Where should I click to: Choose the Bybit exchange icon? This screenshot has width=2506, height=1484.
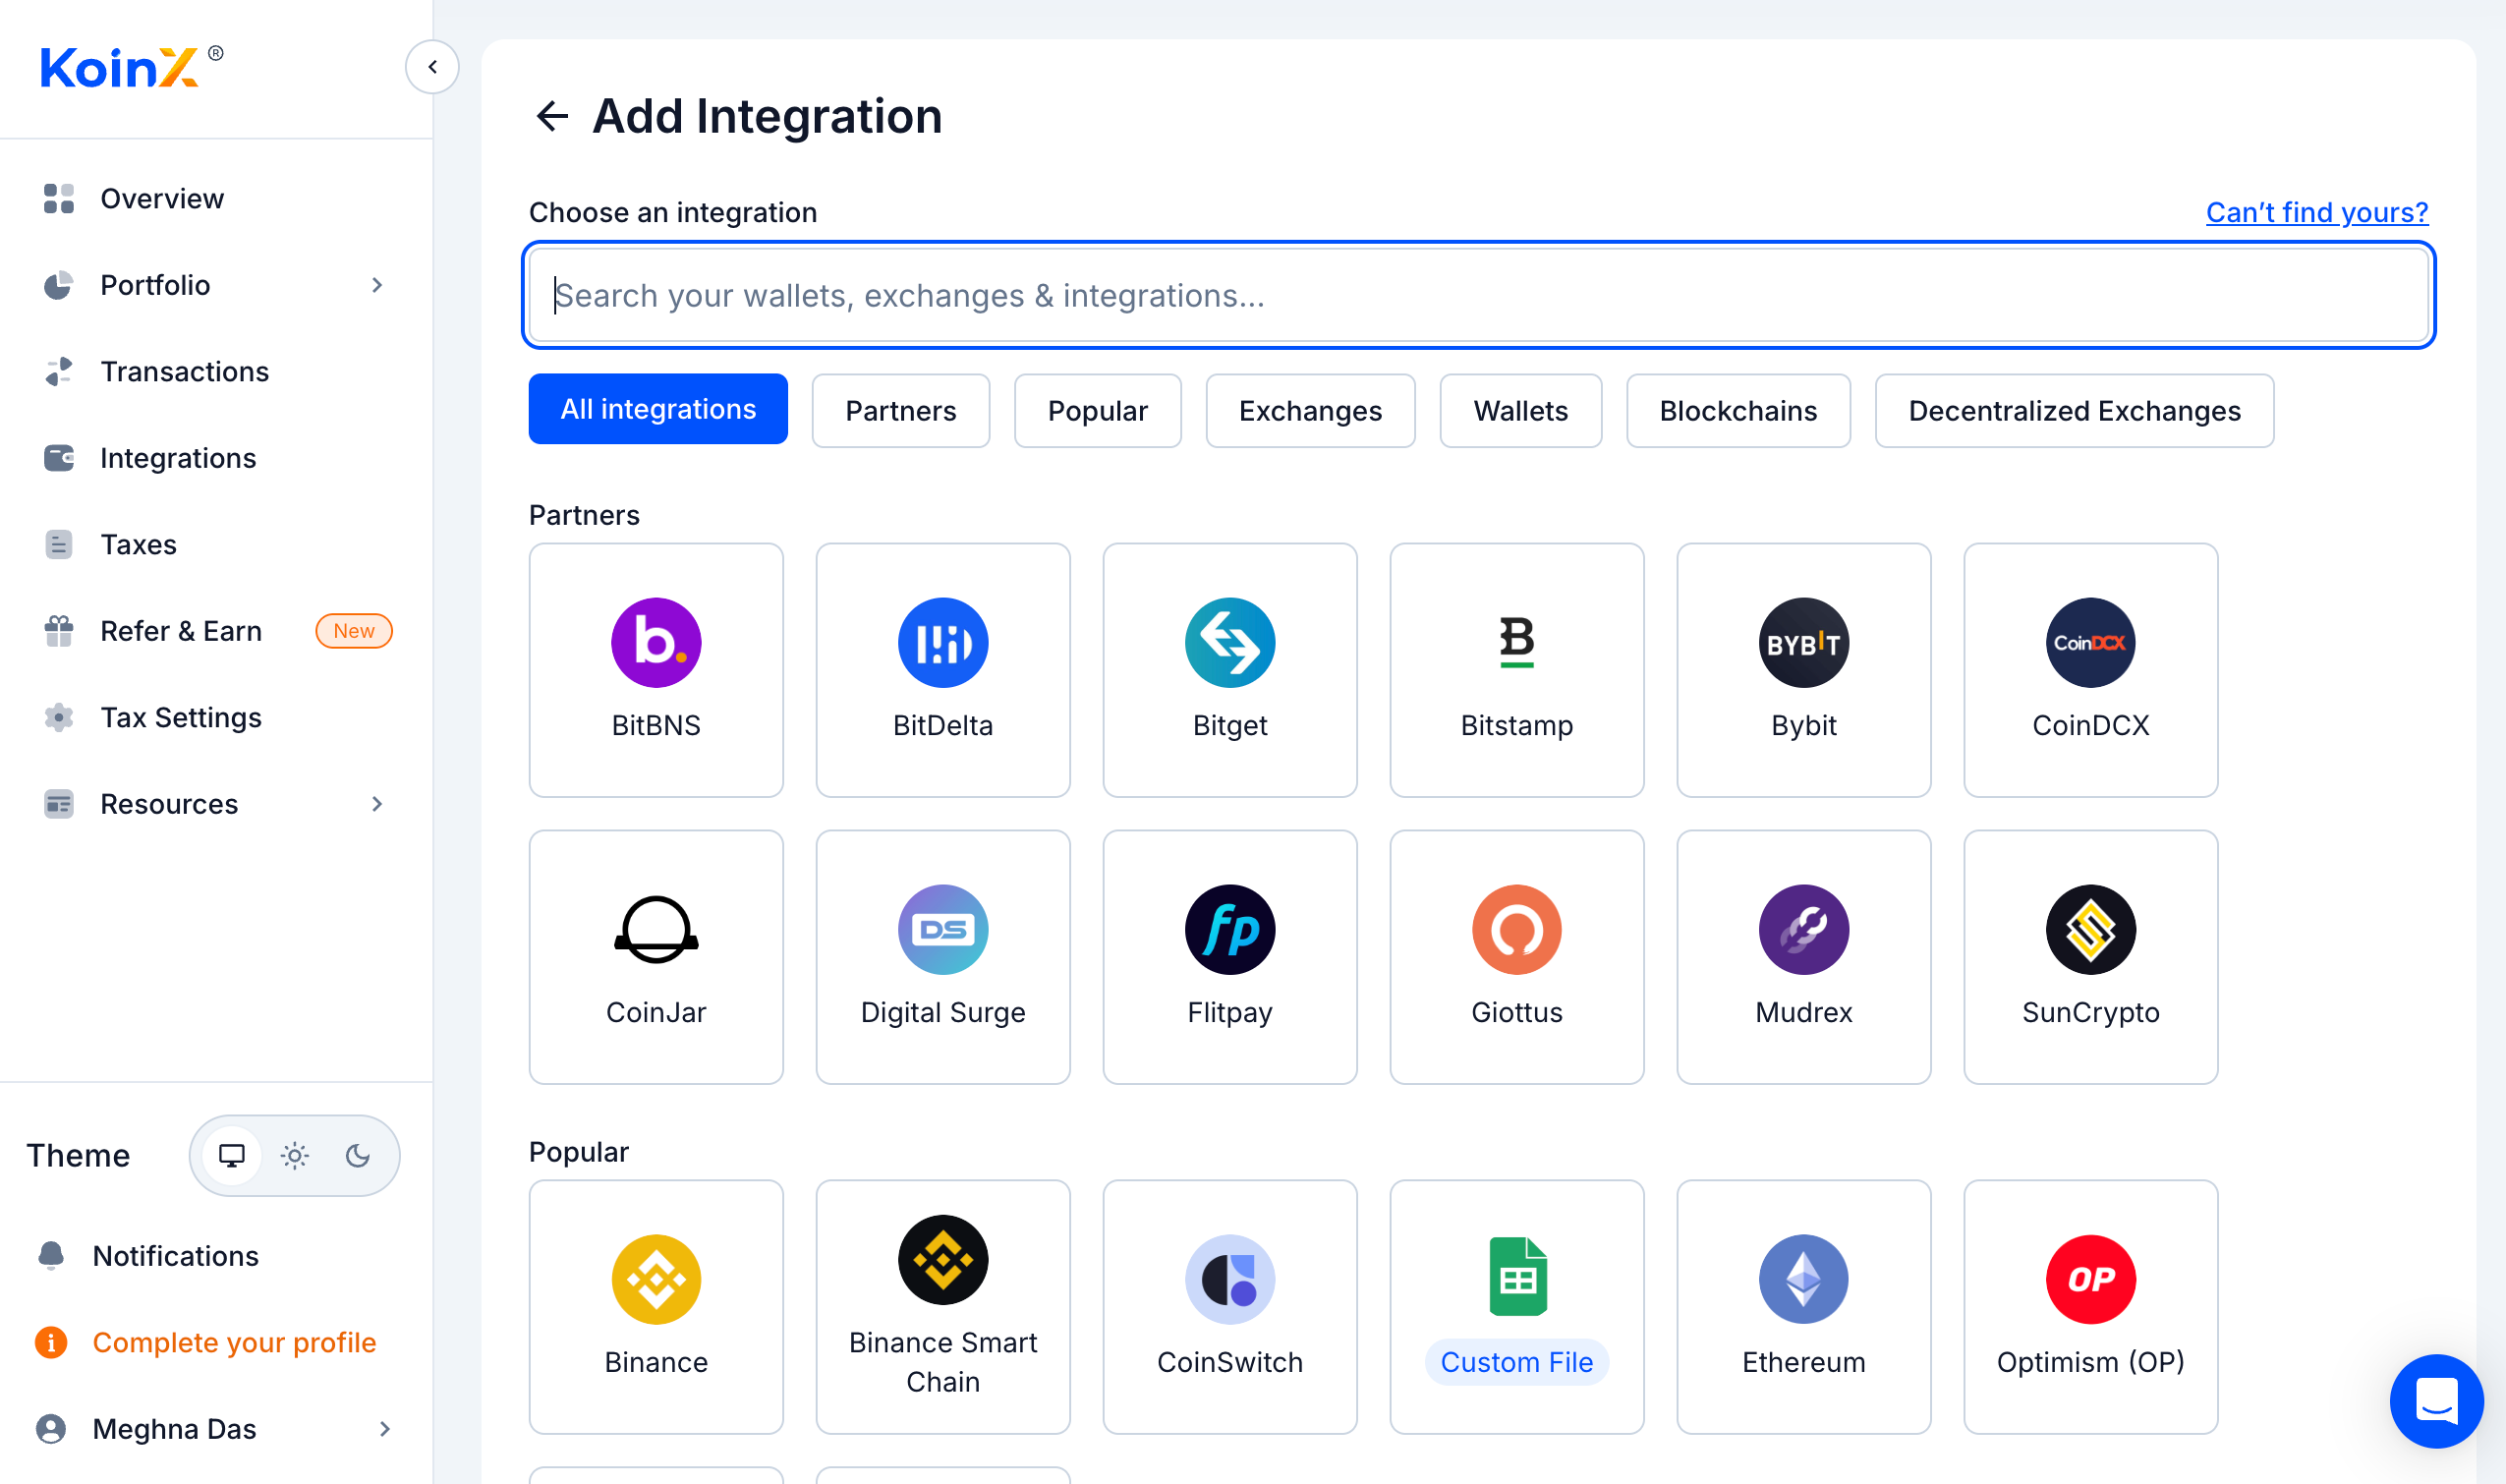pyautogui.click(x=1803, y=643)
